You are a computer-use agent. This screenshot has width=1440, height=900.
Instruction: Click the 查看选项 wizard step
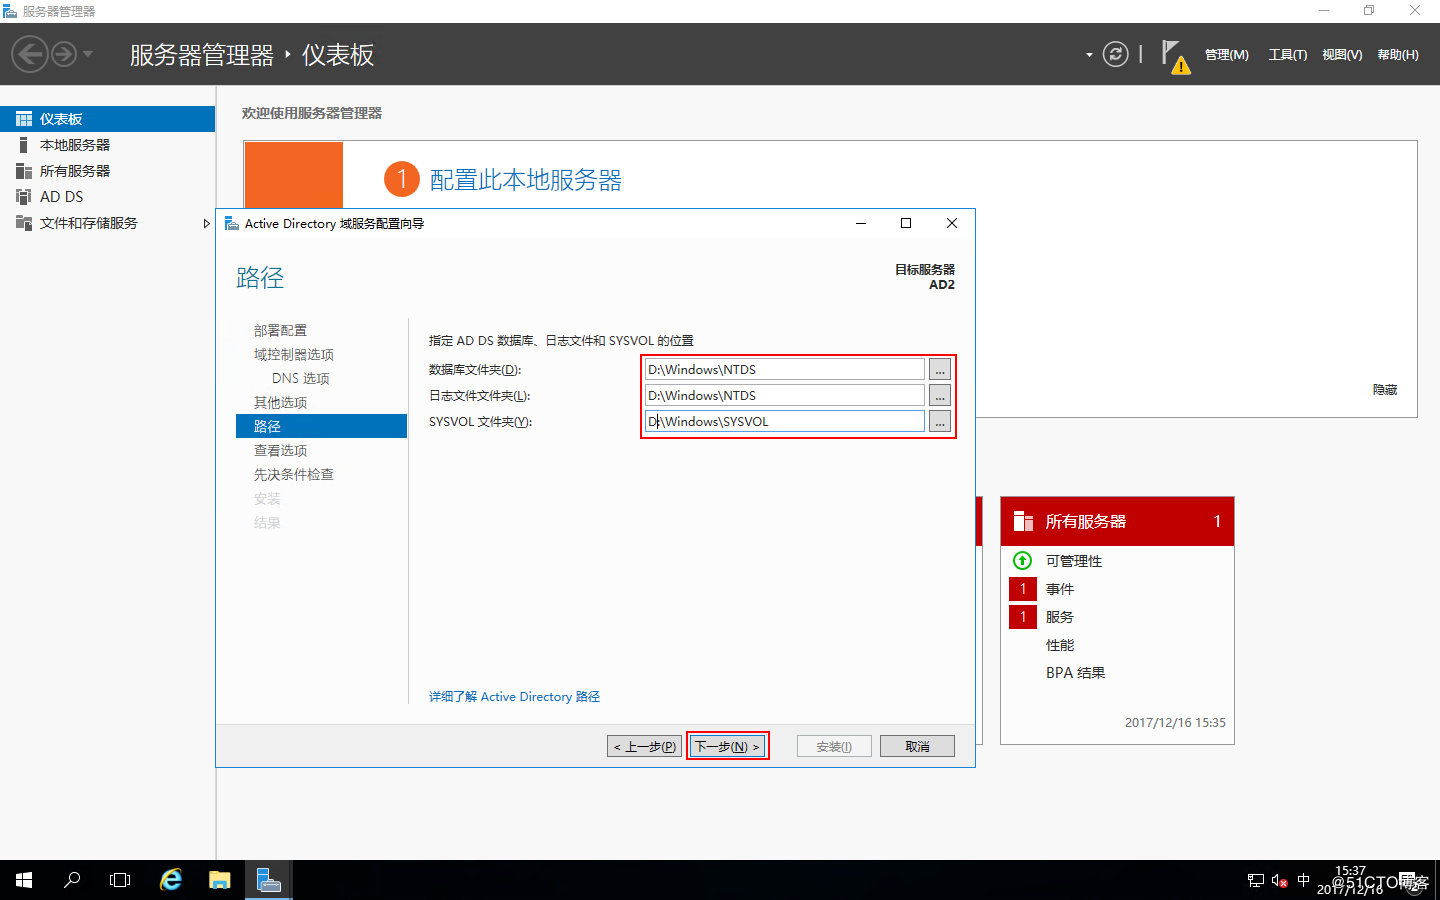[x=280, y=450]
